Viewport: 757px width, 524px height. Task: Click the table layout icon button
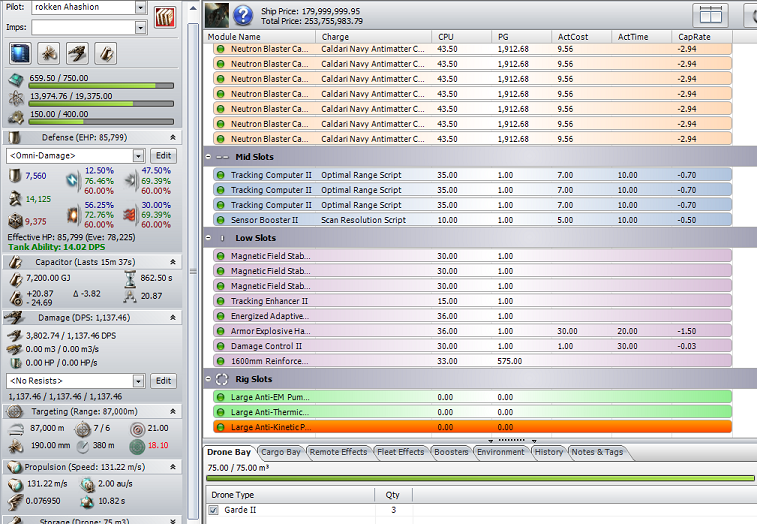(x=711, y=15)
